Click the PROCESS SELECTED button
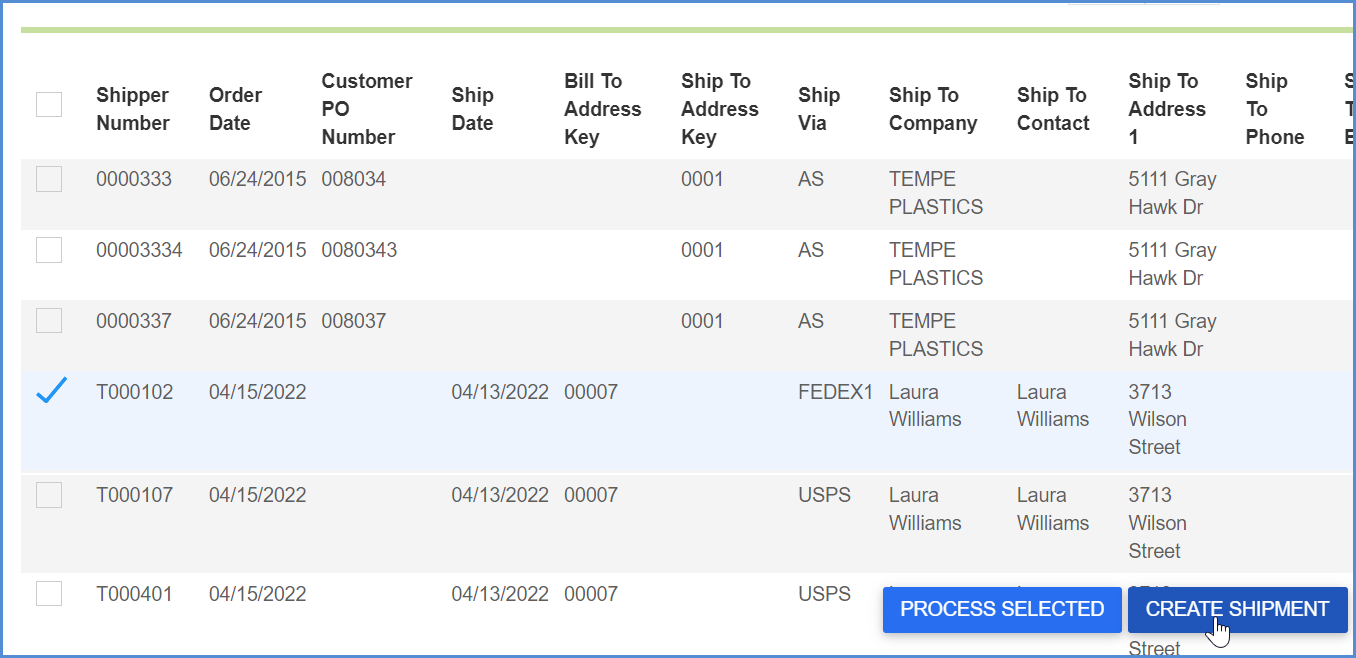 click(x=1002, y=610)
